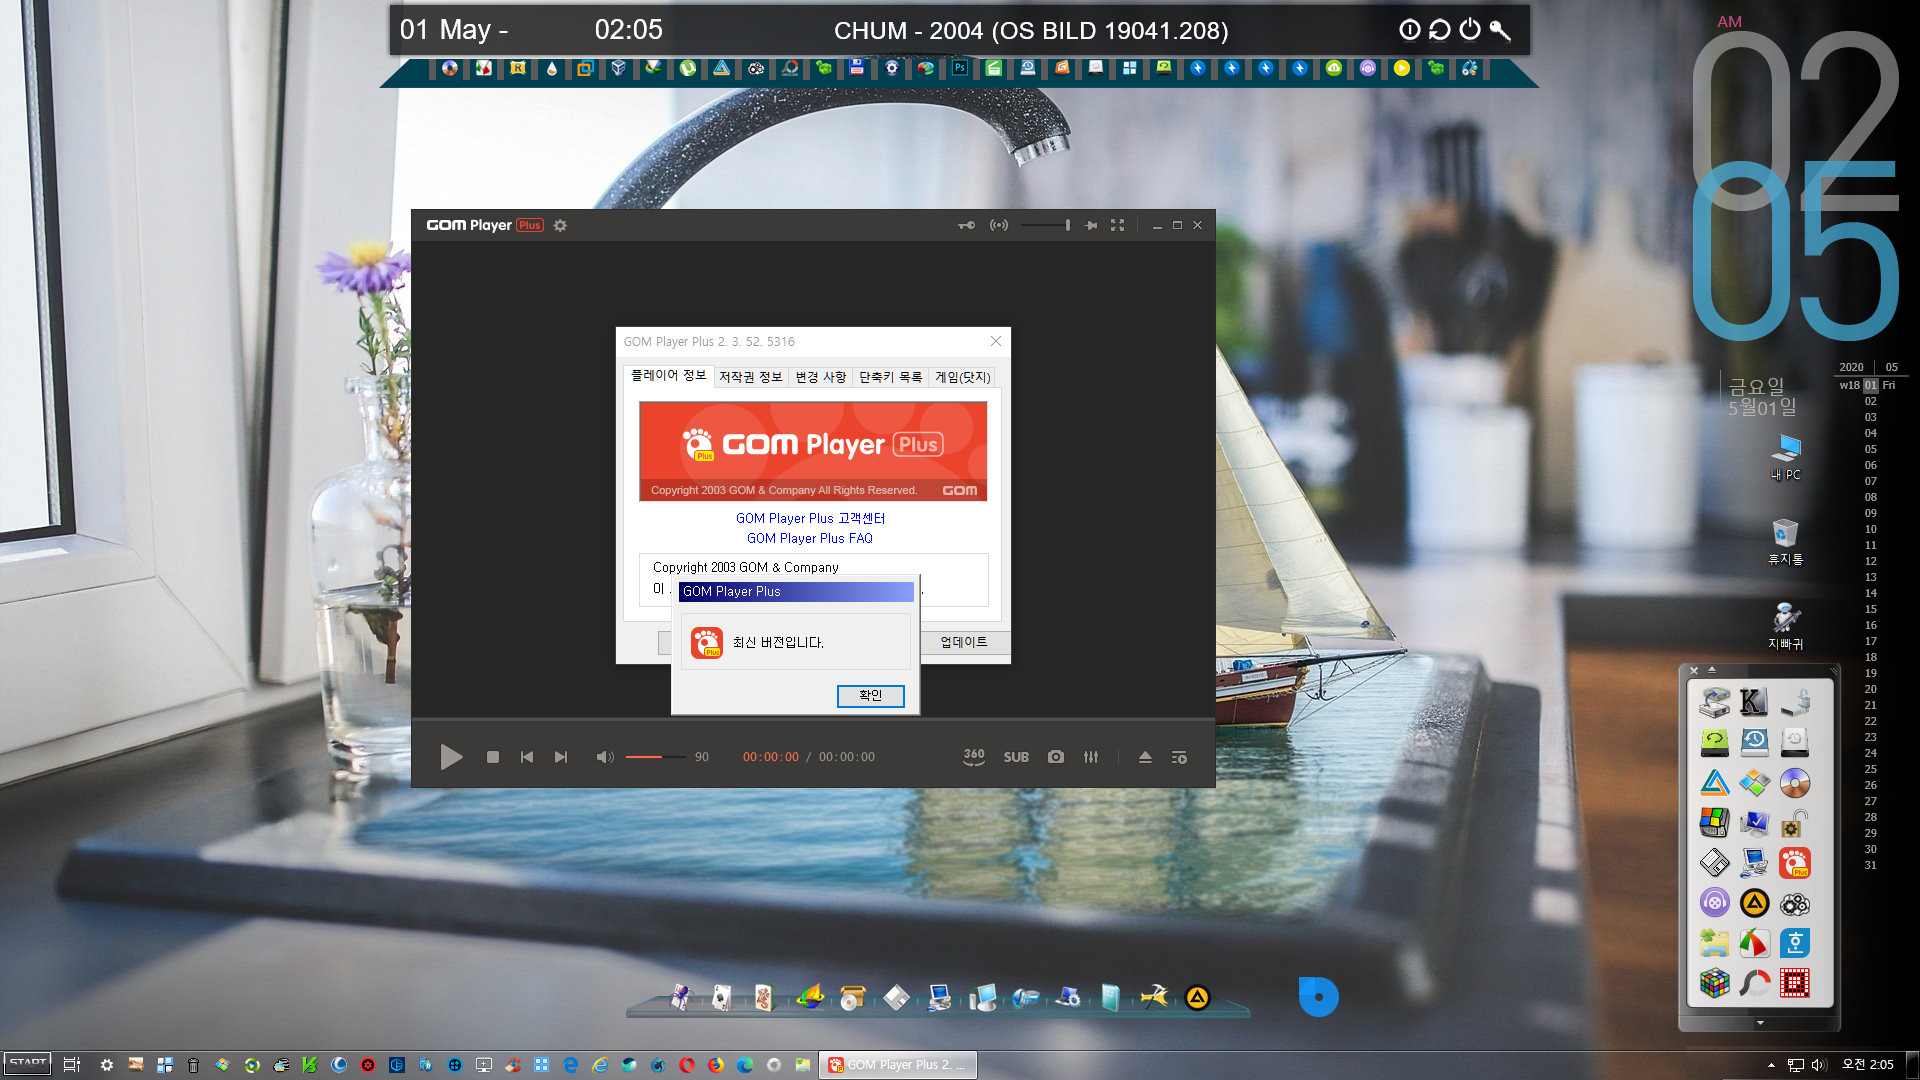Click the eject open-file icon
Viewport: 1920px width, 1080px height.
tap(1145, 757)
